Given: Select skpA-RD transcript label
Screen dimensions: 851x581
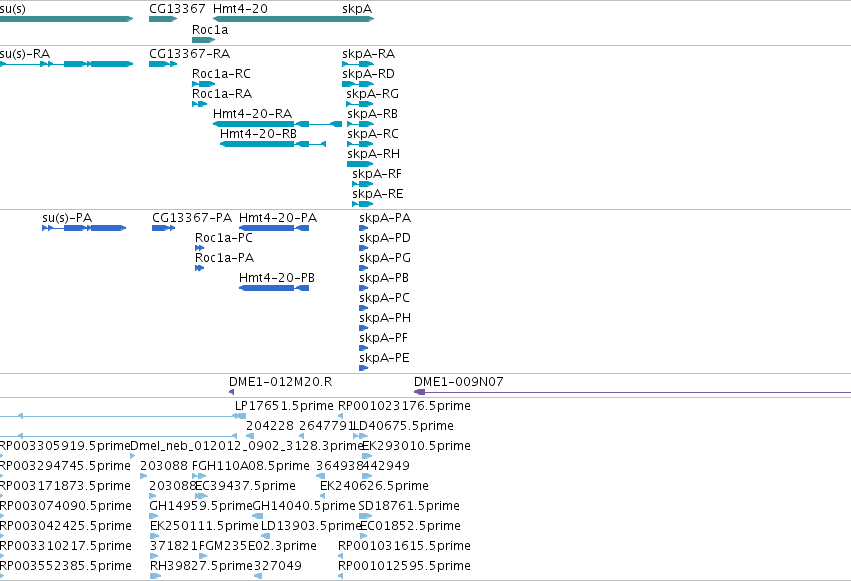Looking at the screenshot, I should 369,74.
